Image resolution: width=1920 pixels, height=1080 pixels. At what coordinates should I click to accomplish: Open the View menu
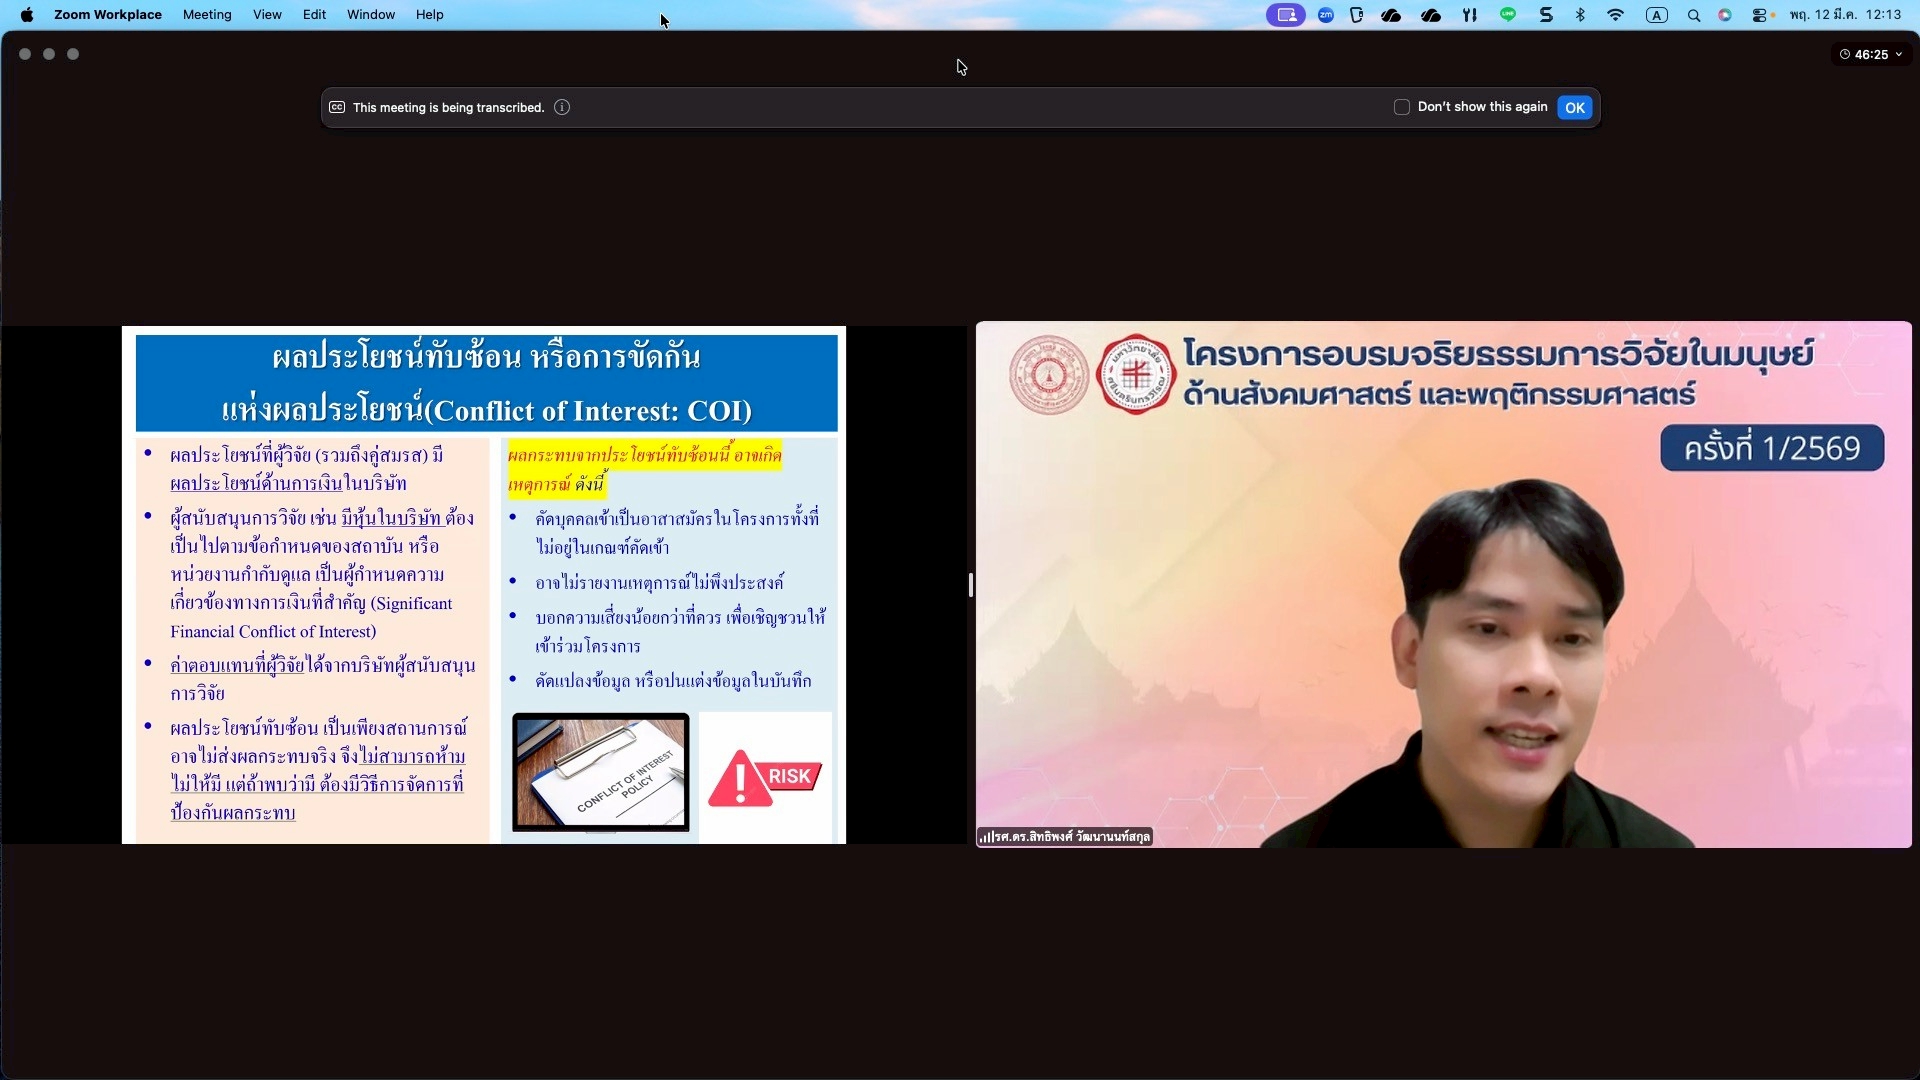coord(267,15)
